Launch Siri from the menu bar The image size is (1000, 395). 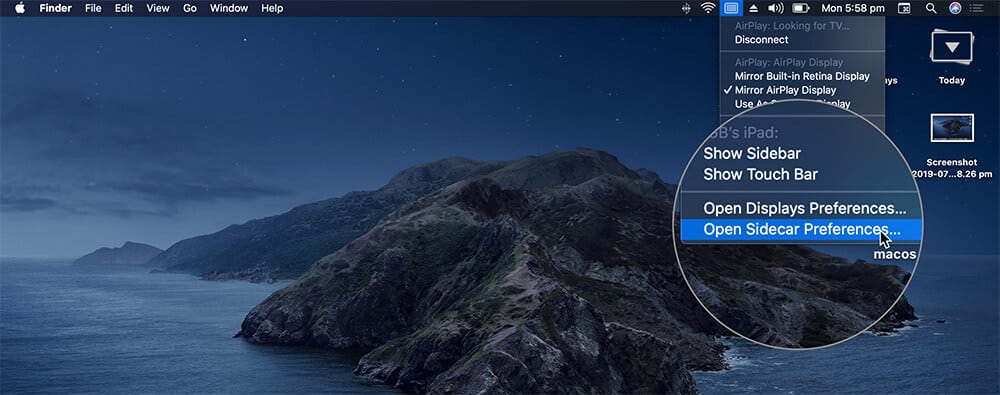(955, 8)
